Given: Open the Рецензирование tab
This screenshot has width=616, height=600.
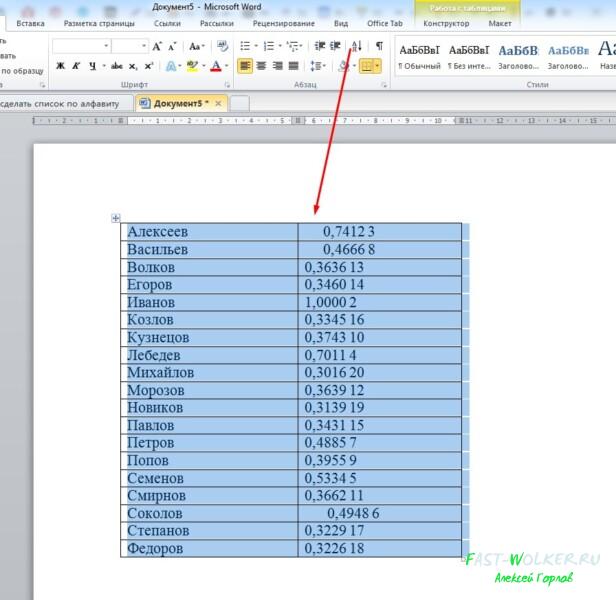Looking at the screenshot, I should tap(284, 24).
